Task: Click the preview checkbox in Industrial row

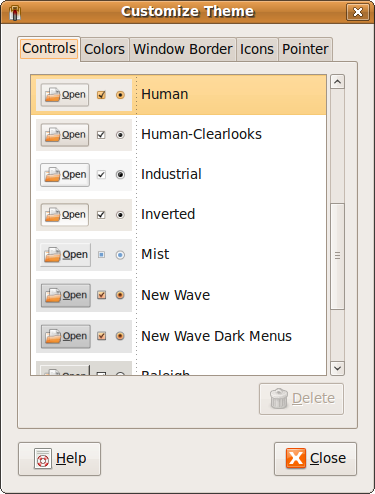Action: click(x=101, y=175)
